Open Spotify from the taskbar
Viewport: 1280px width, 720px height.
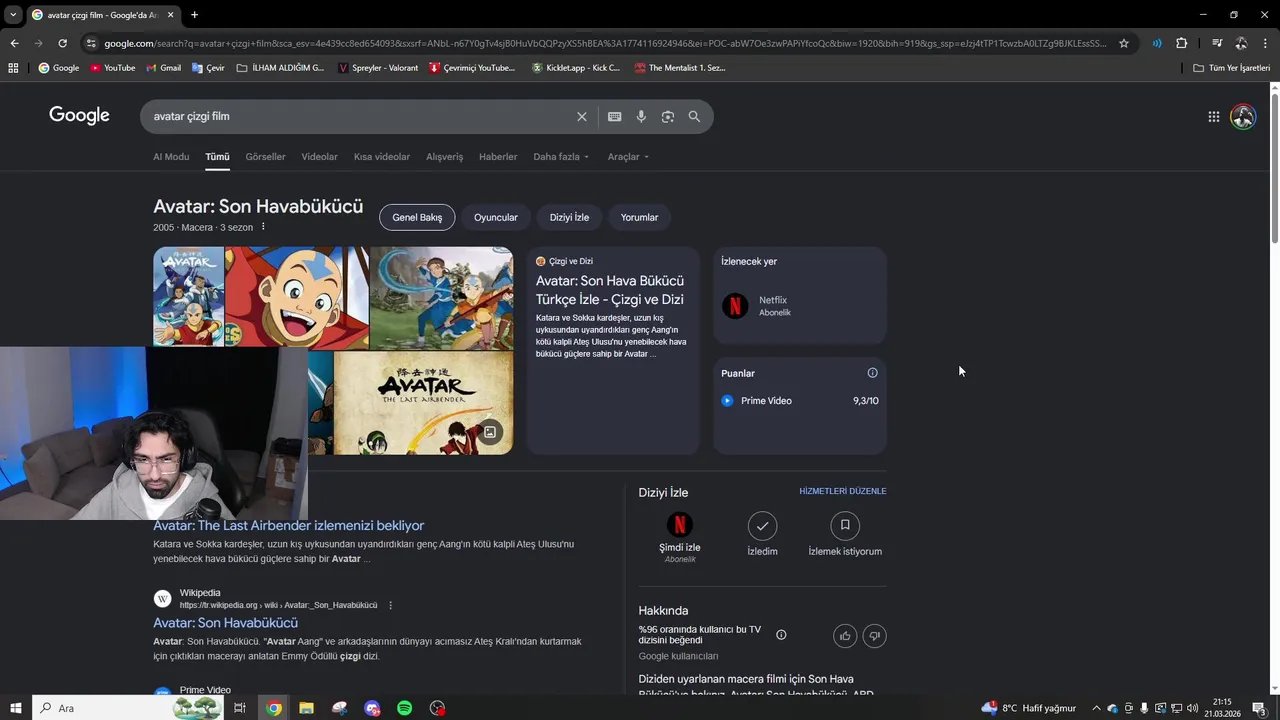click(x=405, y=708)
